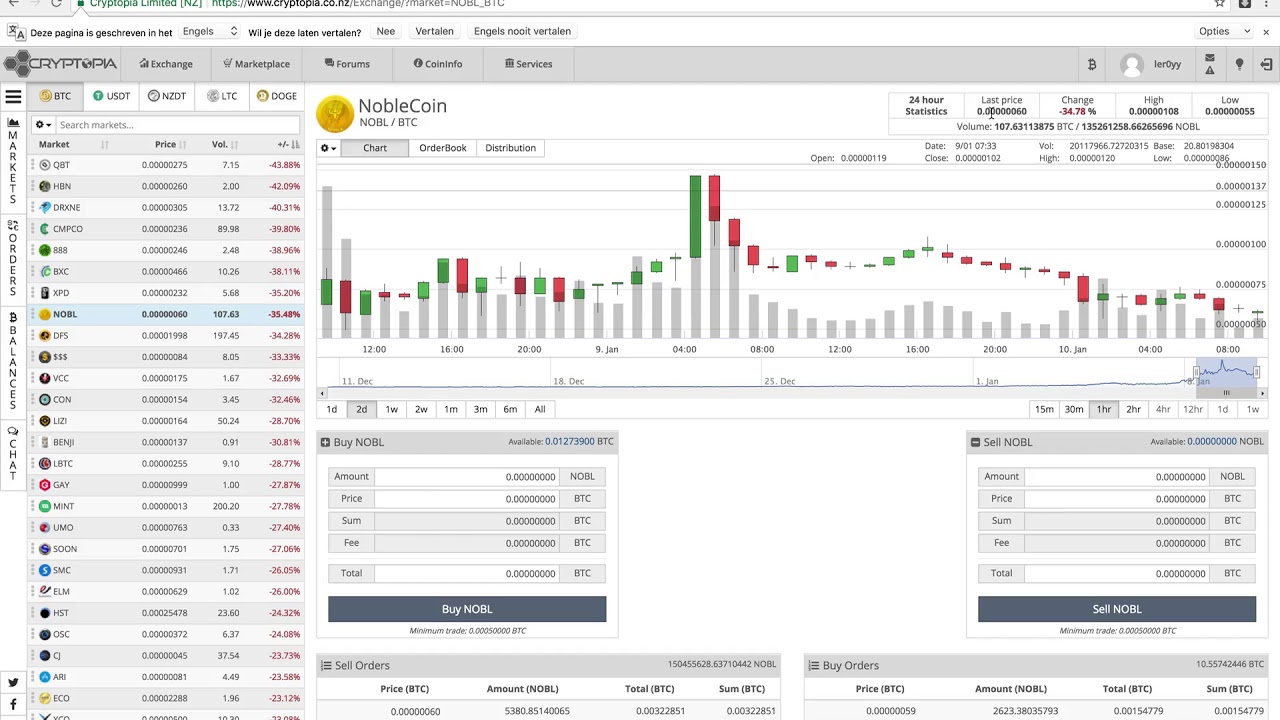
Task: Switch to the USDT base market tab
Action: click(x=111, y=96)
